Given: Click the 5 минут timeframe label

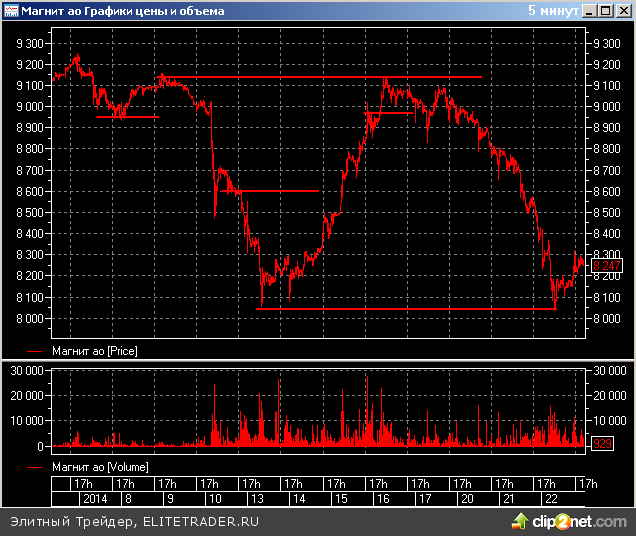Looking at the screenshot, I should click(551, 11).
